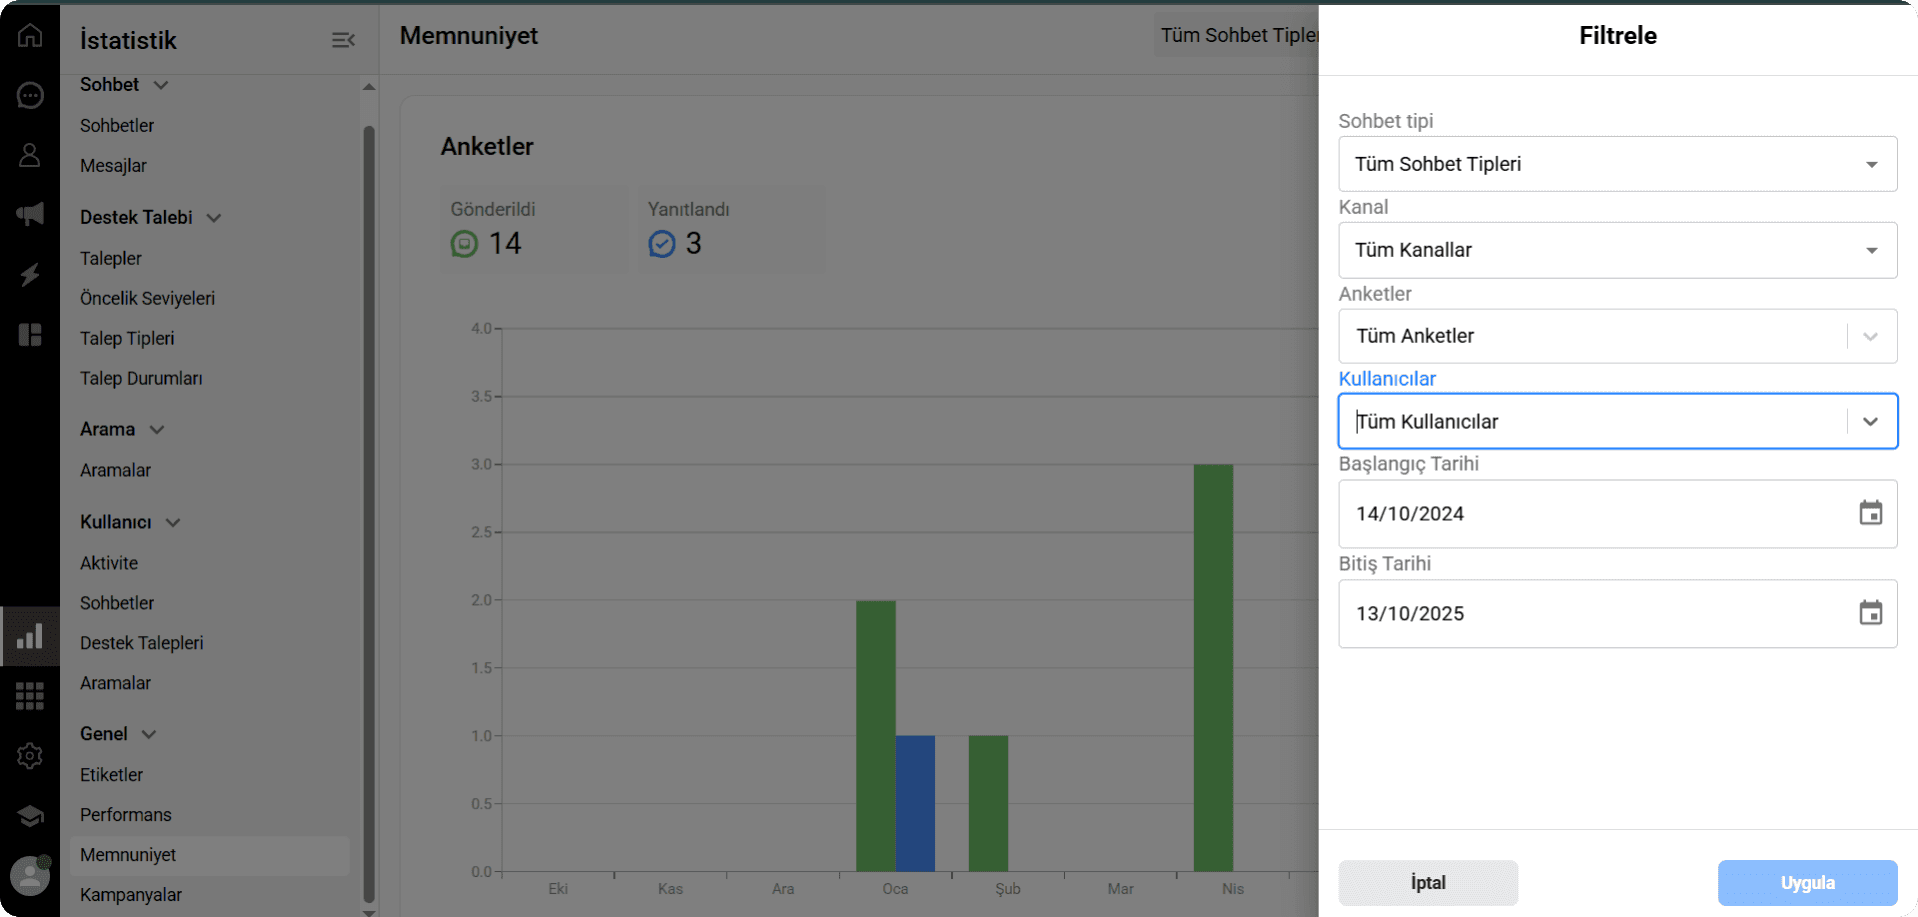Open the Sohbet tipi dropdown
This screenshot has width=1918, height=917.
point(1617,164)
